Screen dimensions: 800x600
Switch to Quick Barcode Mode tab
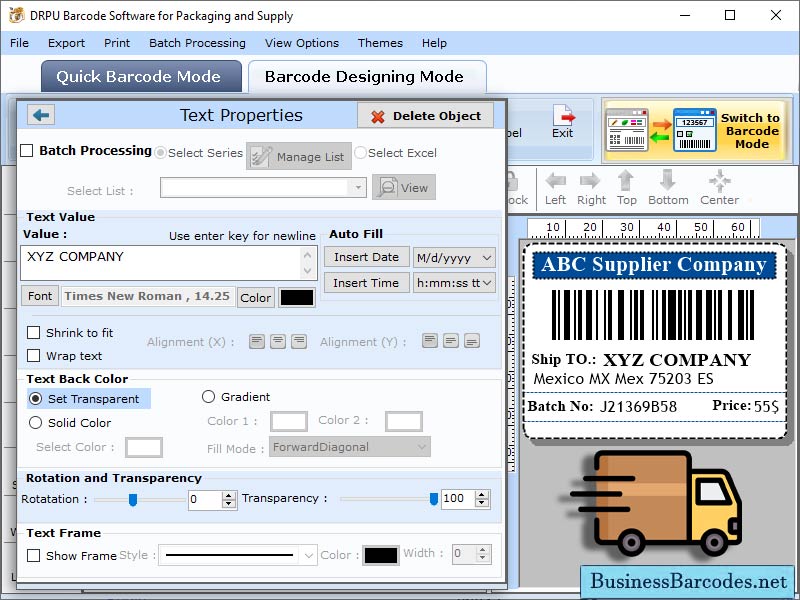[140, 77]
